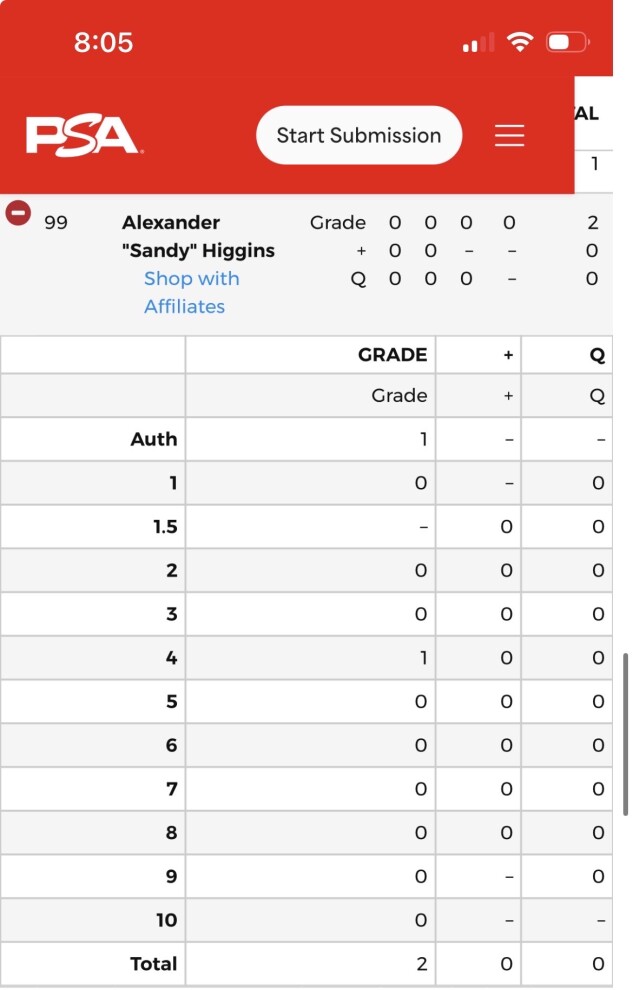Screen dimensions: 633x990
Task: Click card number 99
Action: point(56,222)
